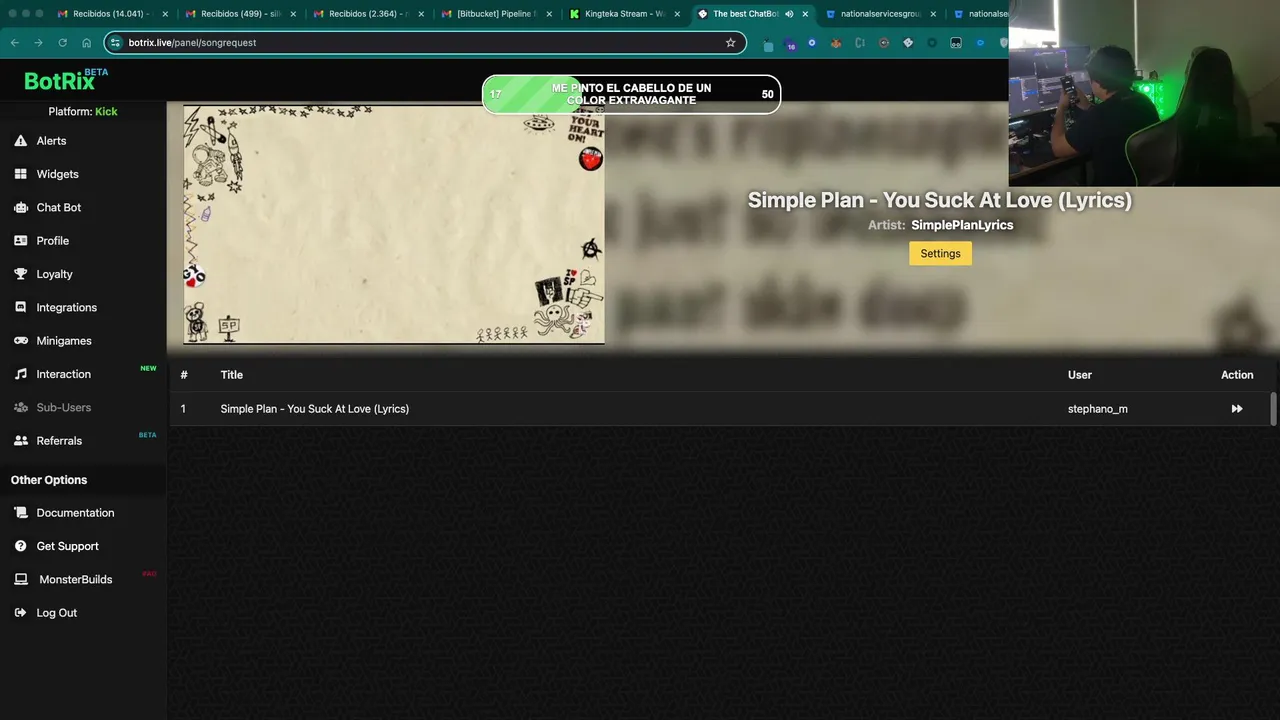Screen dimensions: 1280x720
Task: Open the Widgets grid icon
Action: tap(20, 174)
